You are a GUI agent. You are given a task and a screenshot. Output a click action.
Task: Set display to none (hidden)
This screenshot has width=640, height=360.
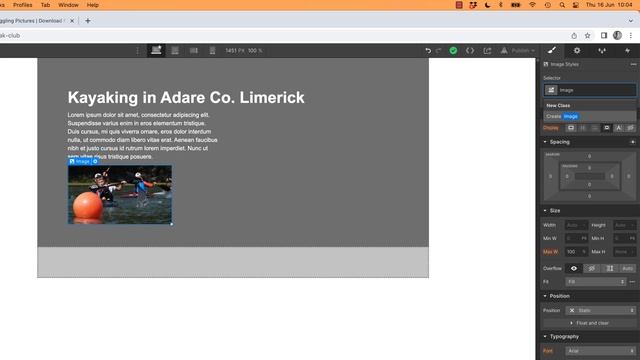(x=631, y=128)
